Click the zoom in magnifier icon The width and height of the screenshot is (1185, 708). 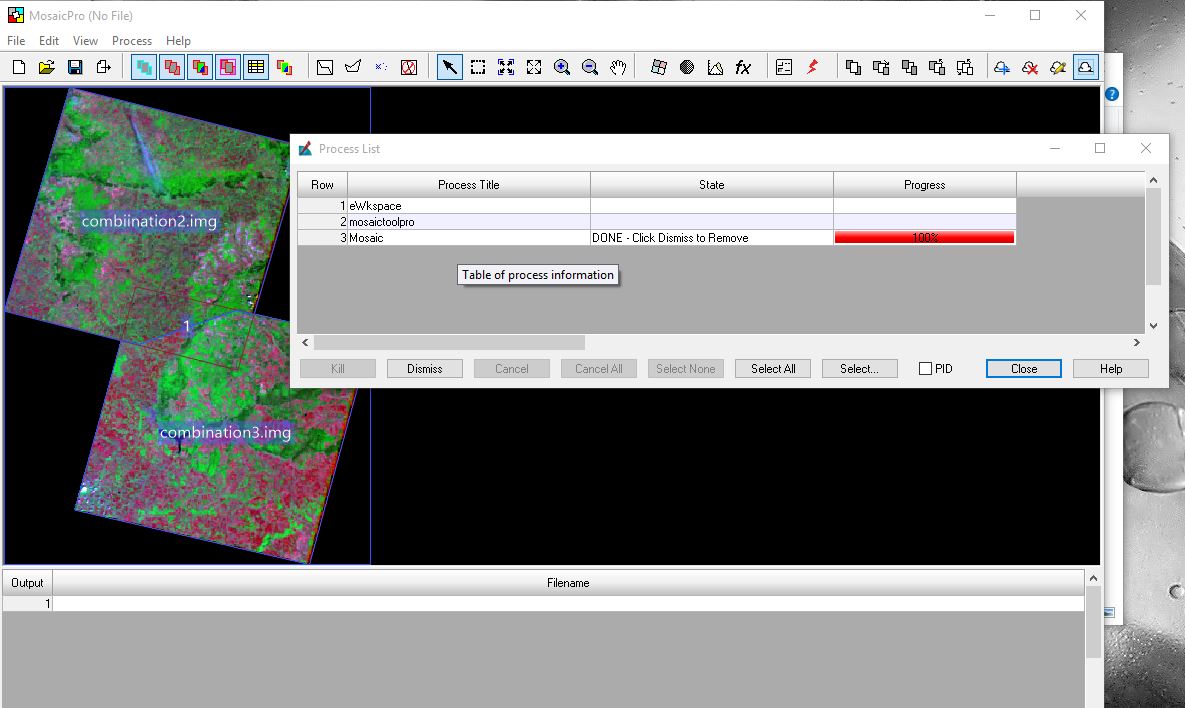[x=562, y=67]
